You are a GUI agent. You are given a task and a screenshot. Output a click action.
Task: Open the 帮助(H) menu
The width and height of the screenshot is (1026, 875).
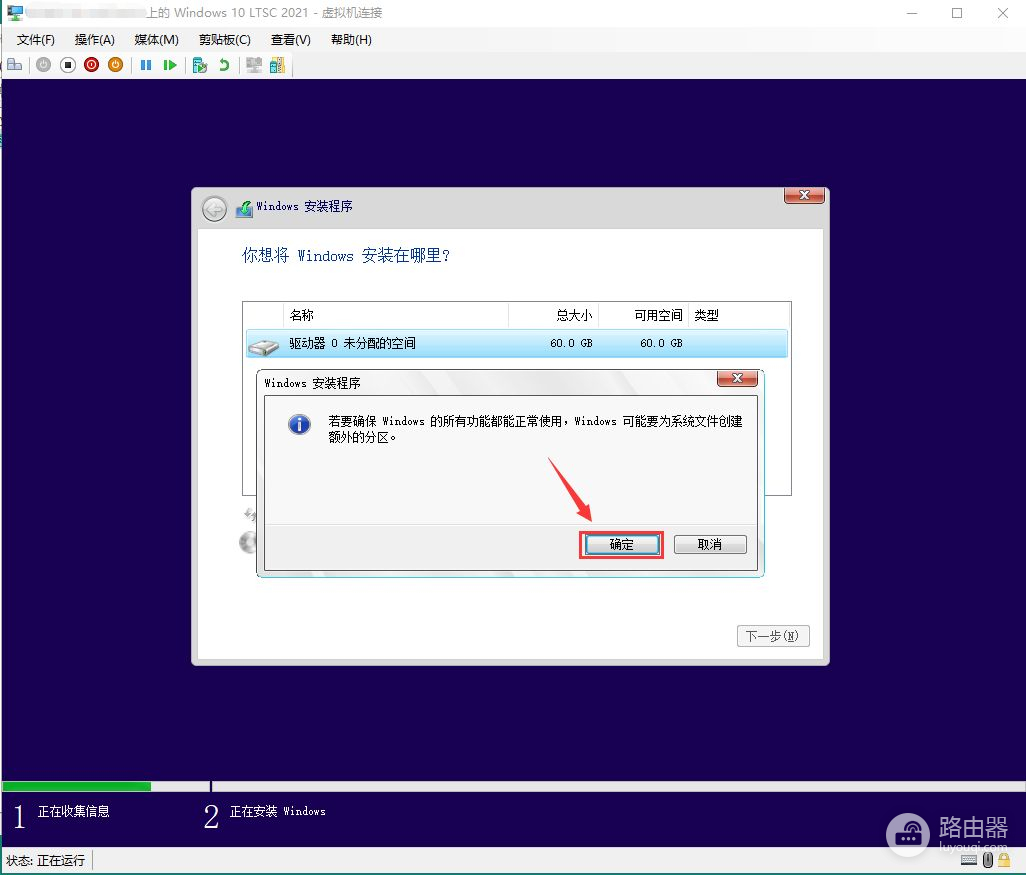point(350,40)
